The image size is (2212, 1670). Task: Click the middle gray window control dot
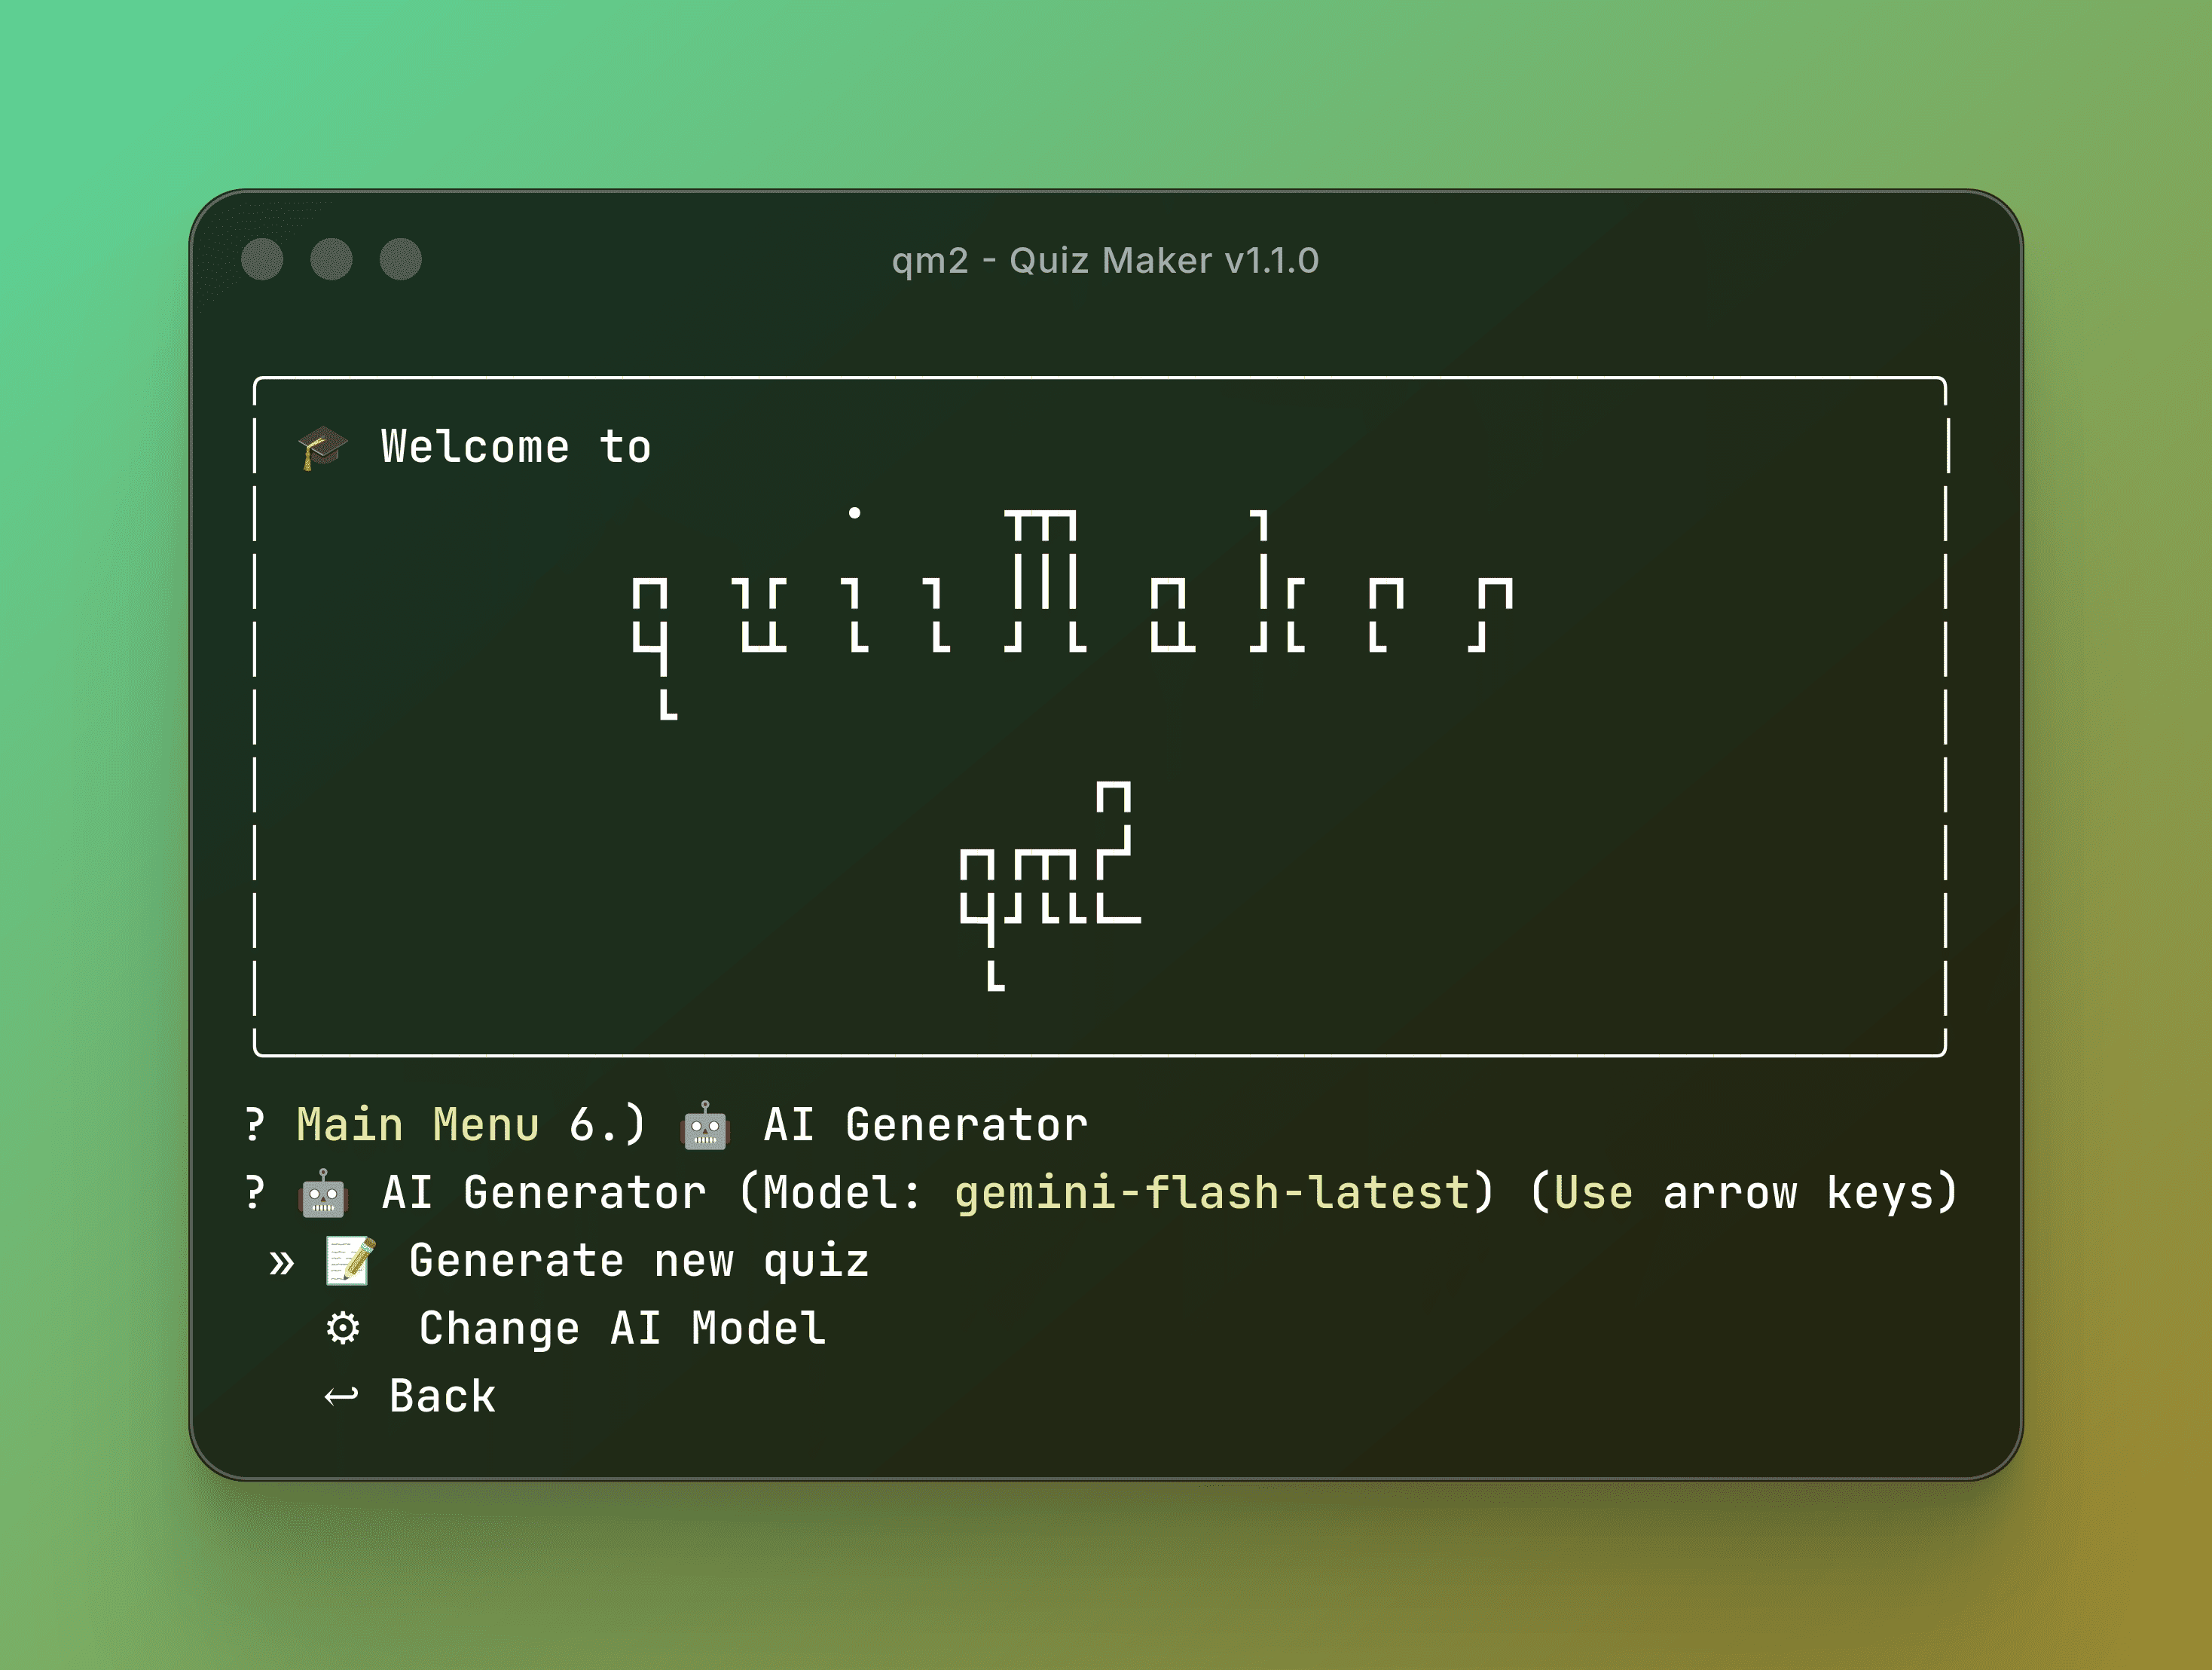coord(331,259)
